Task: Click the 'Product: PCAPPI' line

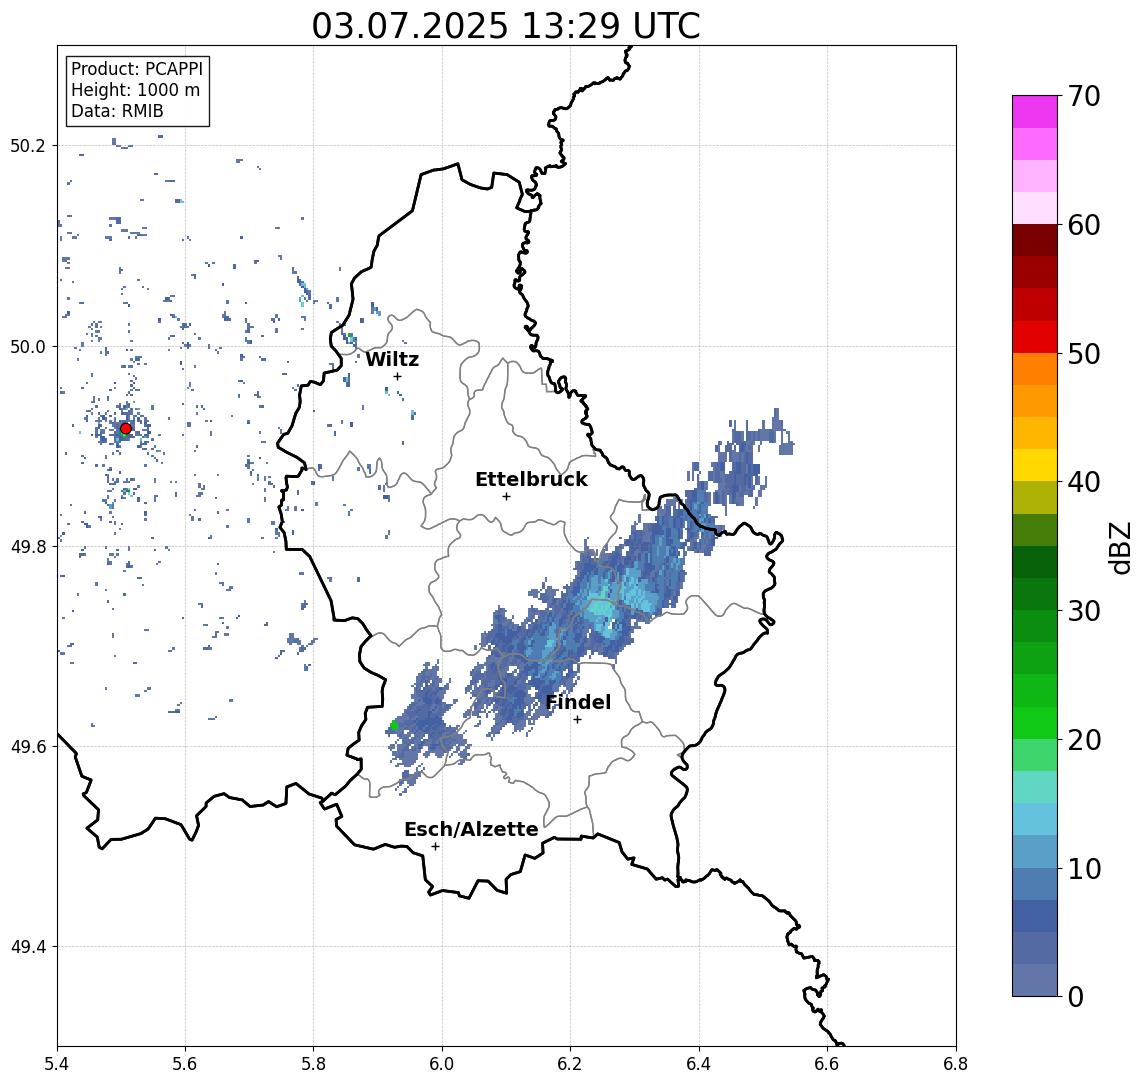Action: pyautogui.click(x=137, y=69)
